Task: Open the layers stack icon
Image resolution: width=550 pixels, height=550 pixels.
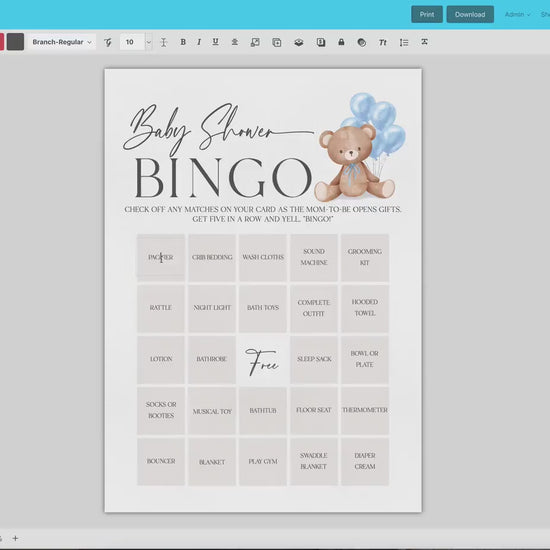Action: point(299,42)
